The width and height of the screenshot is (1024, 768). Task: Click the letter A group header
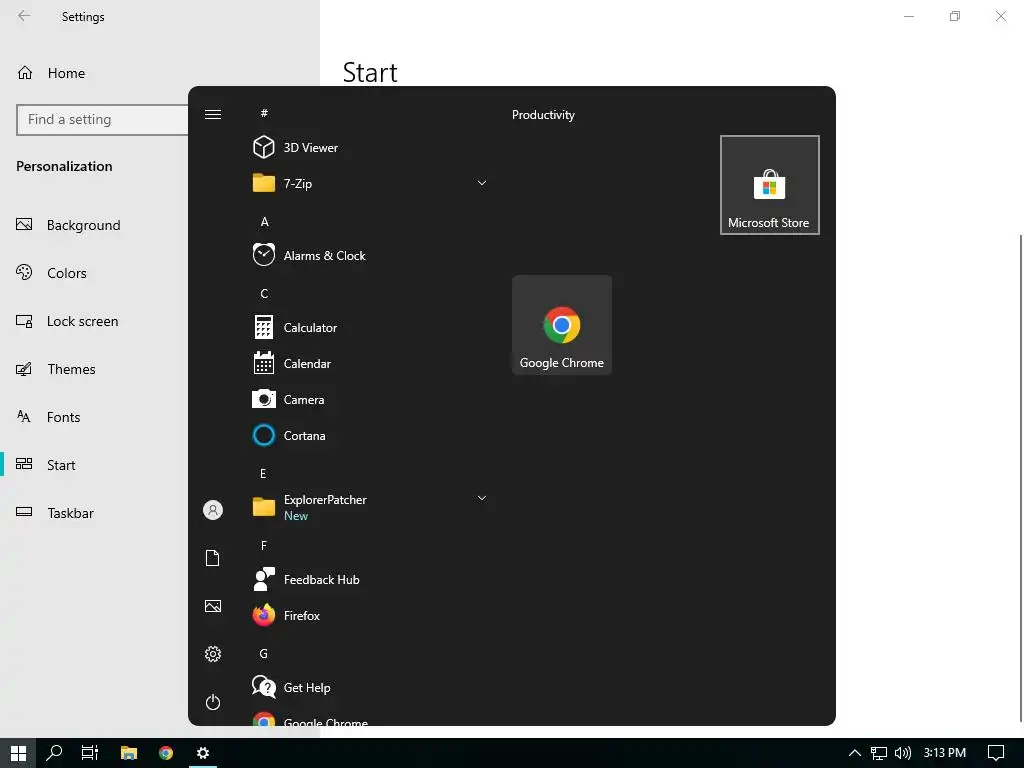[x=264, y=221]
